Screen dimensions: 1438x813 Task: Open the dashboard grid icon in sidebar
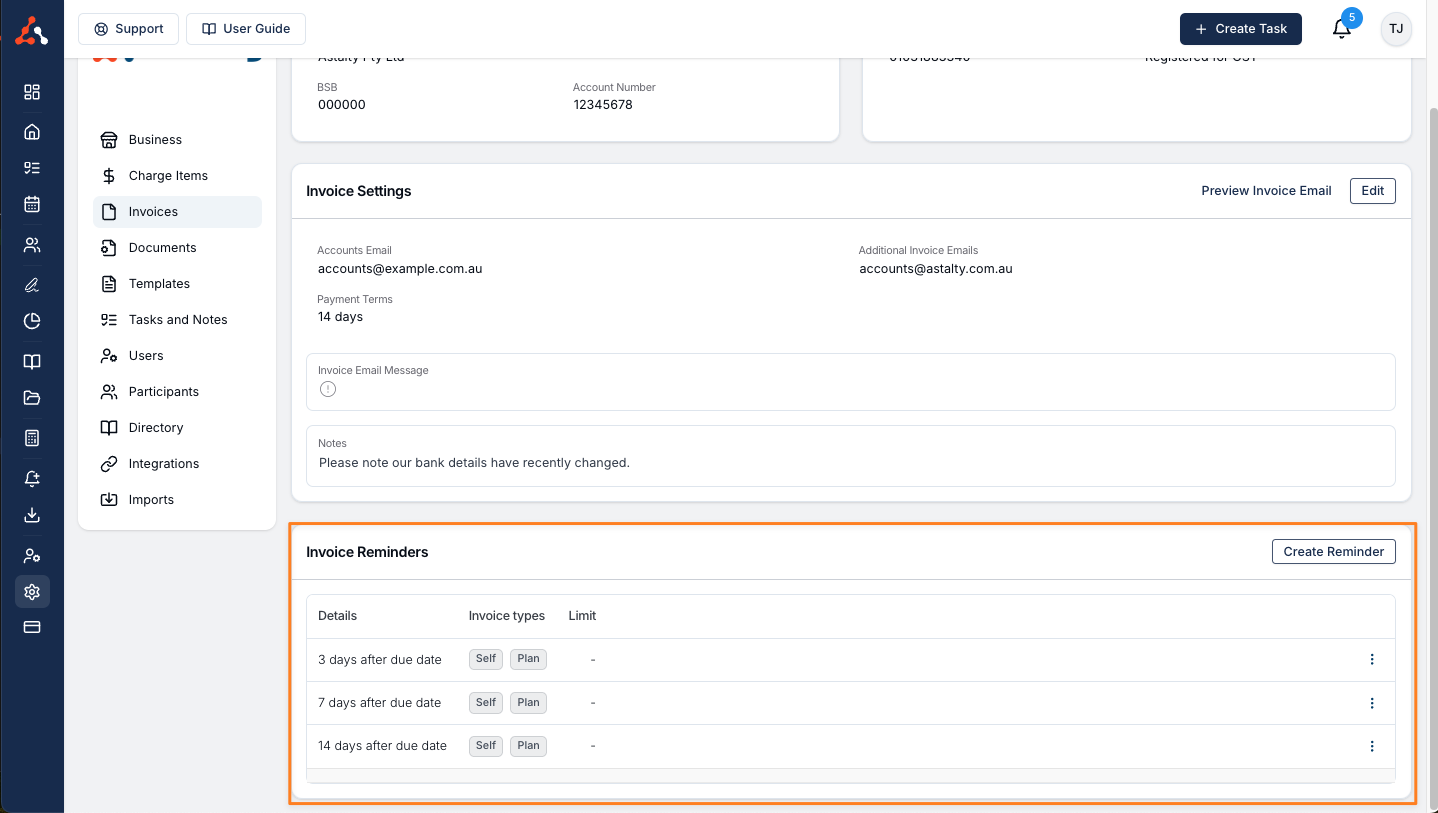click(x=32, y=92)
